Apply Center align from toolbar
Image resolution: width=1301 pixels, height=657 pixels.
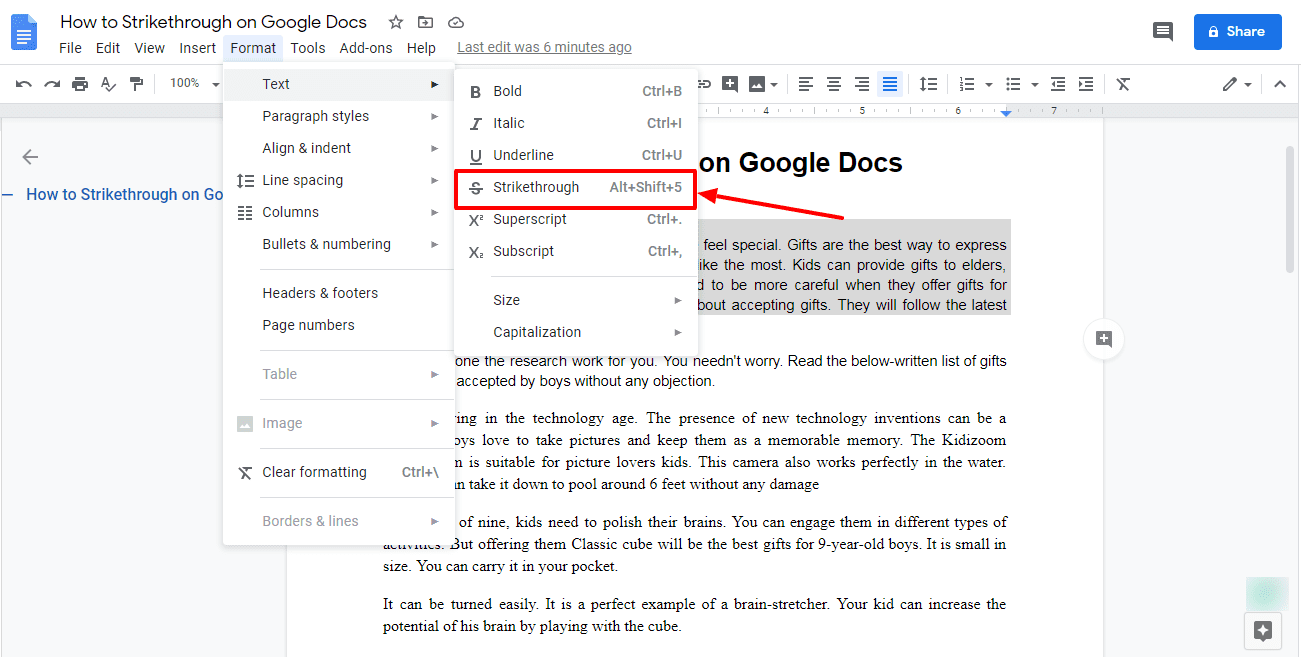click(x=834, y=84)
